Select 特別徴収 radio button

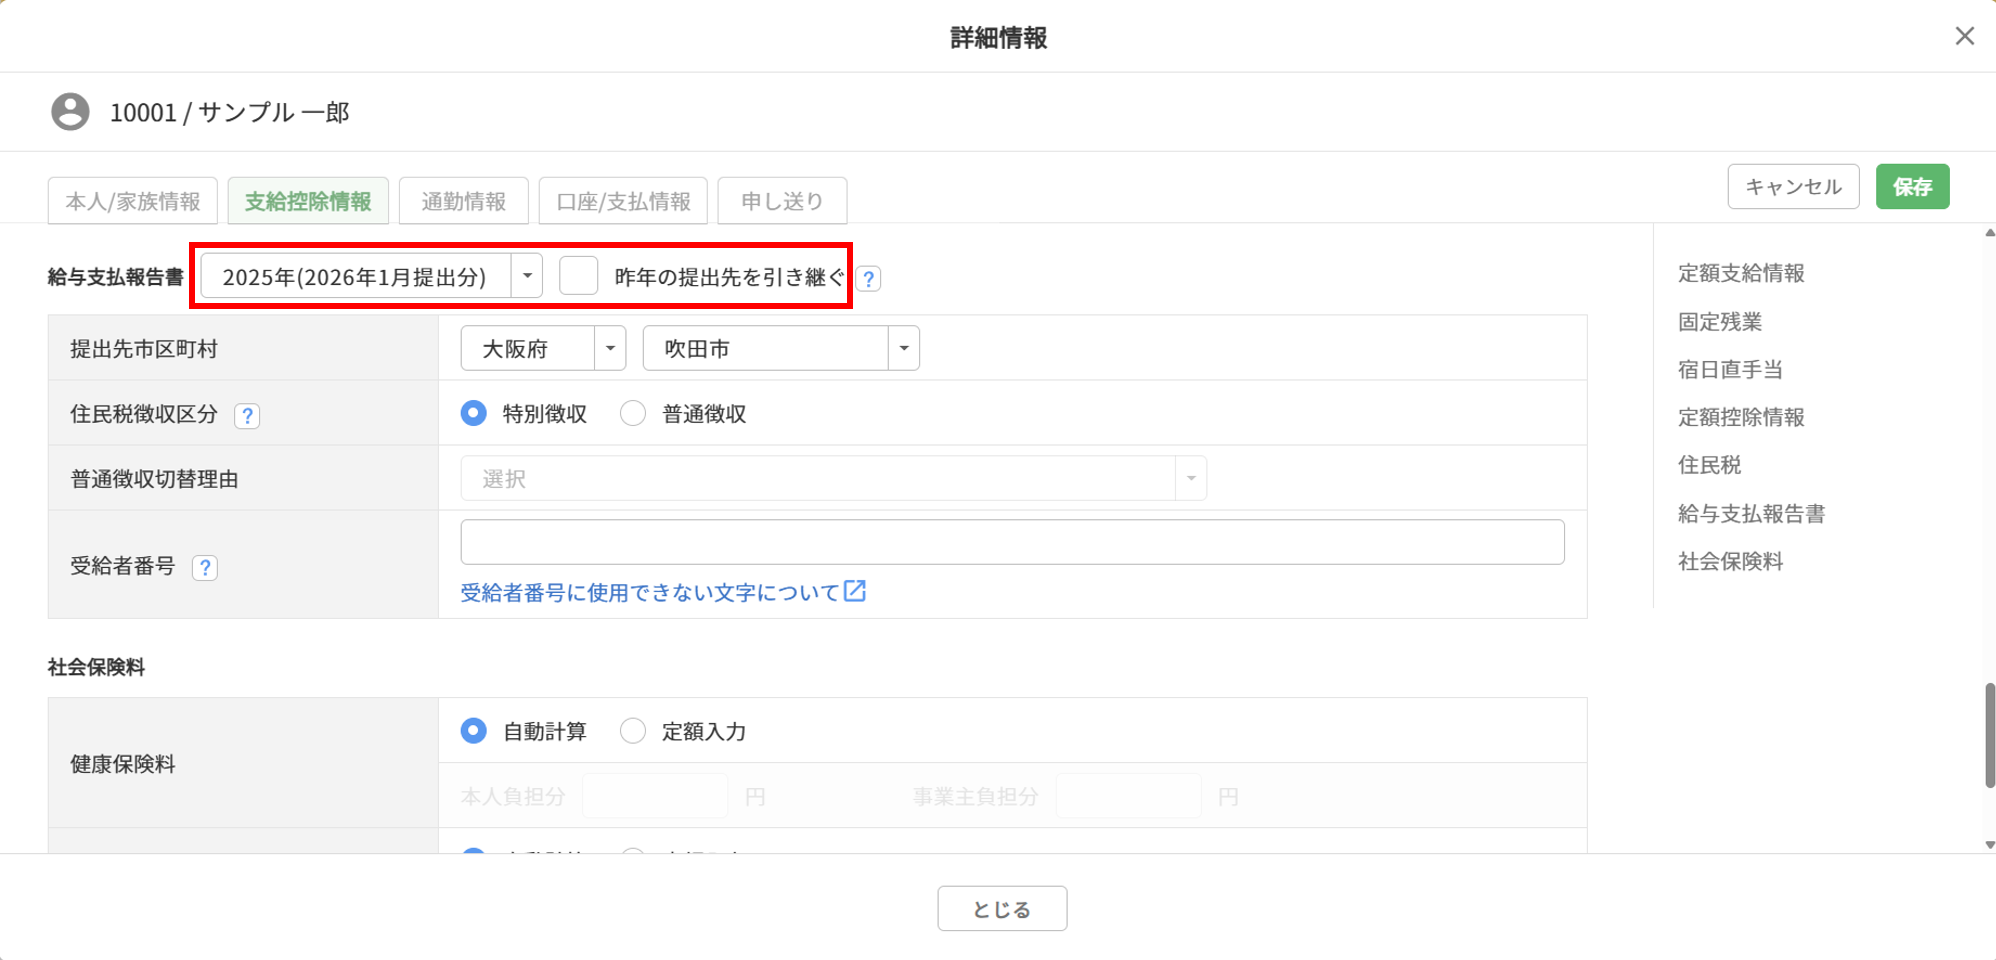[x=474, y=413]
